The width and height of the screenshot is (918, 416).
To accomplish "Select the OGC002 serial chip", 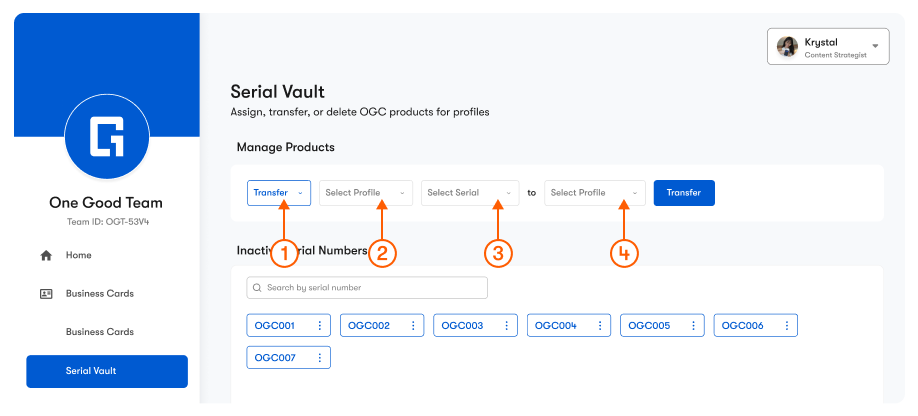I will click(x=371, y=326).
